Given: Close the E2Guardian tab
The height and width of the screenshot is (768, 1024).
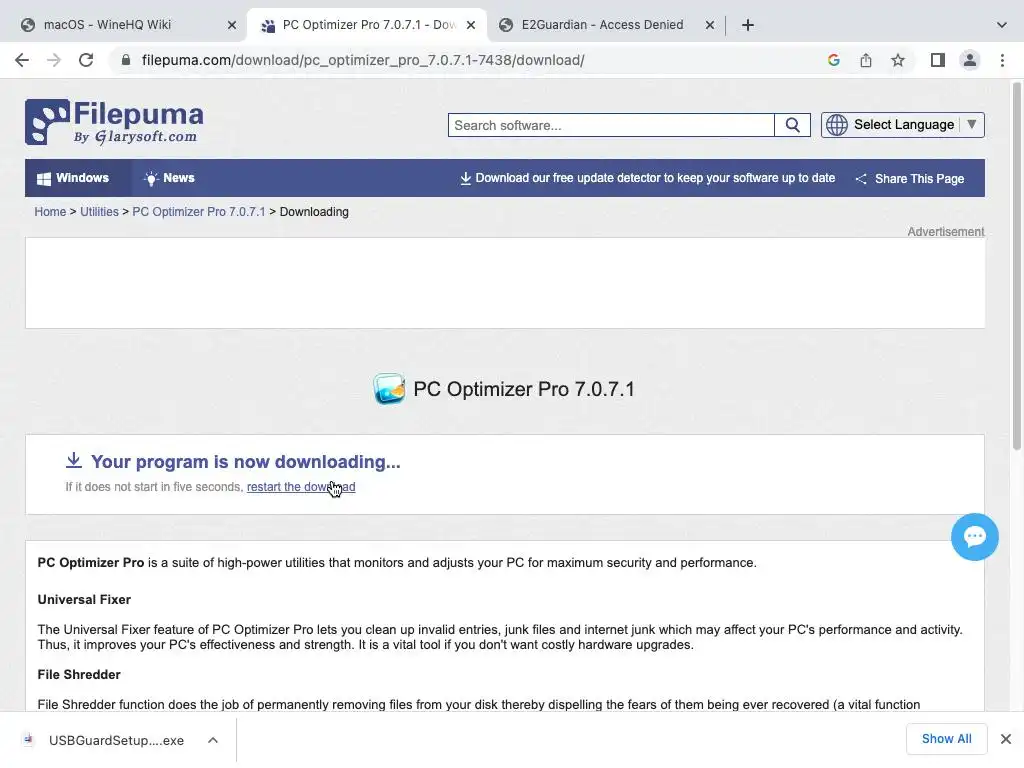Looking at the screenshot, I should point(710,25).
